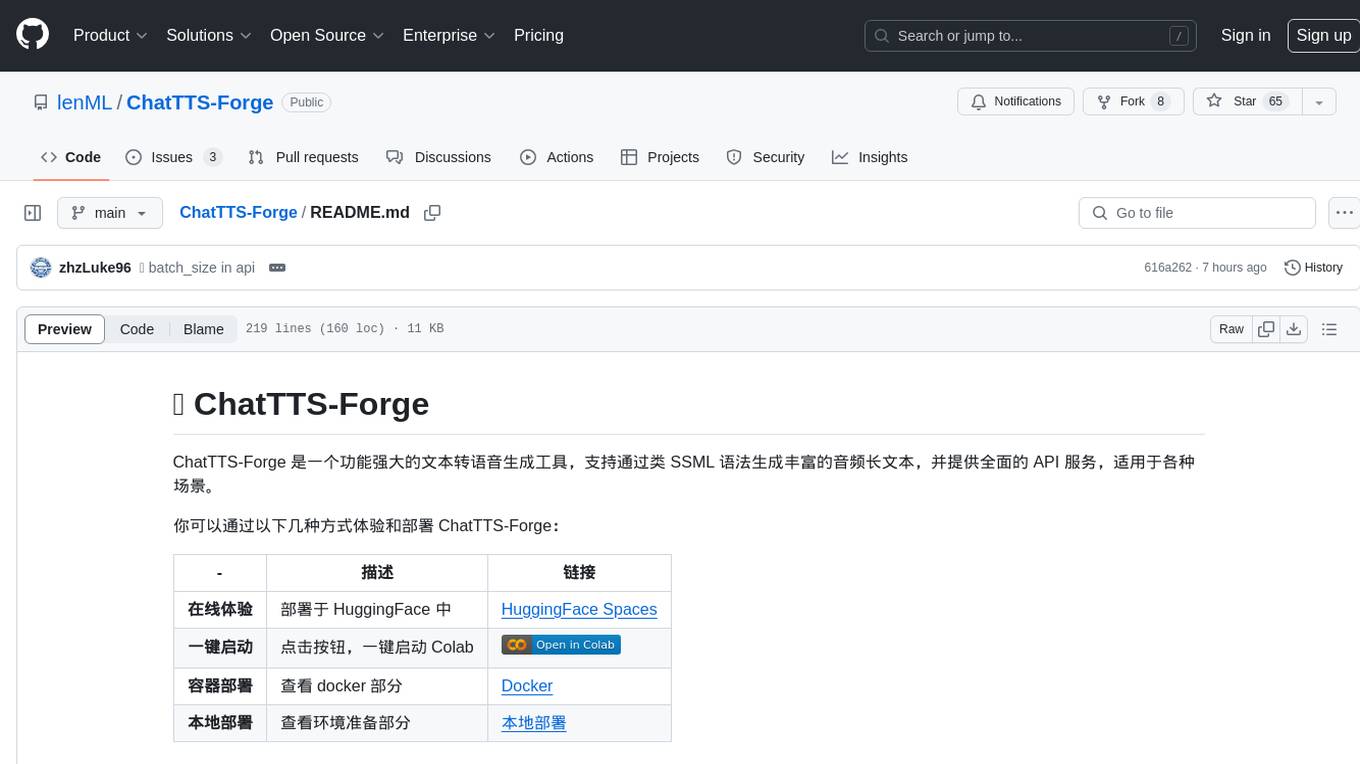The height and width of the screenshot is (764, 1360).
Task: Switch to the Issues tab
Action: coord(173,157)
